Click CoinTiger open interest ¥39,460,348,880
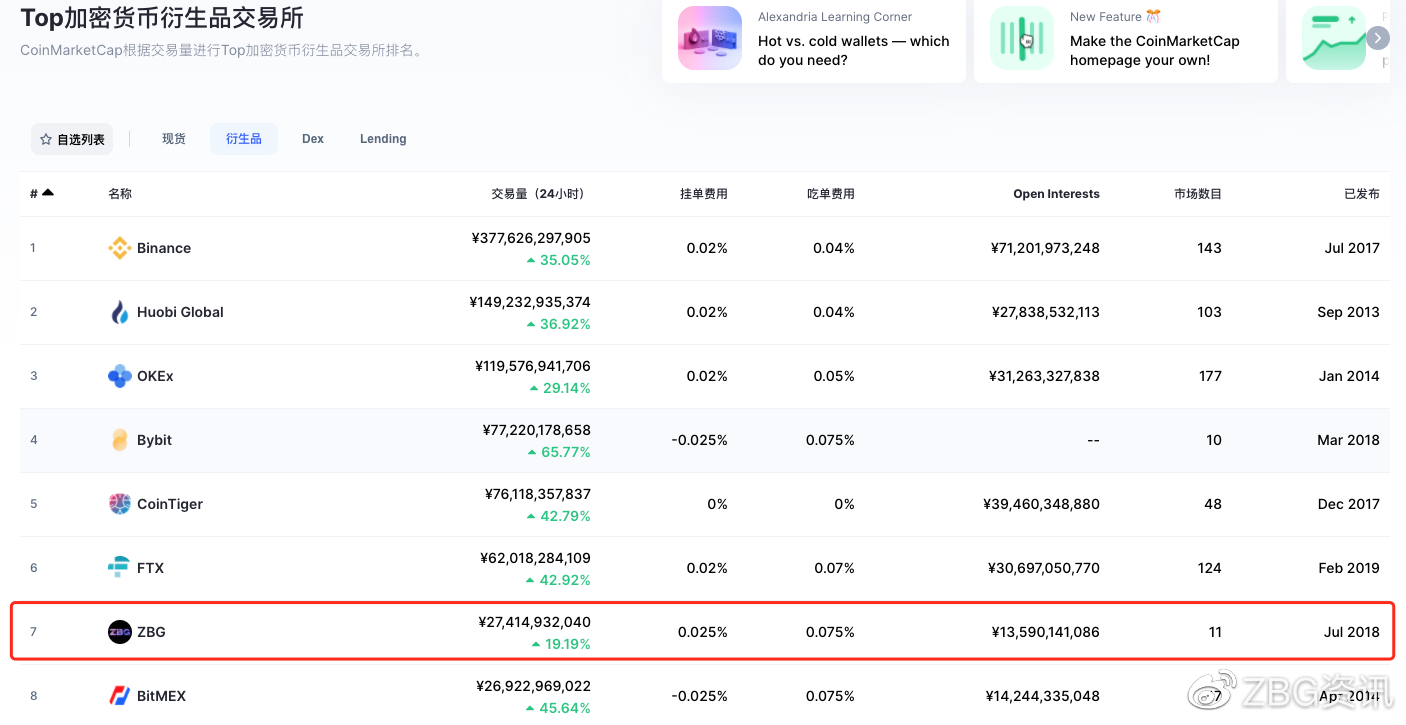This screenshot has height=725, width=1406. coord(1041,504)
